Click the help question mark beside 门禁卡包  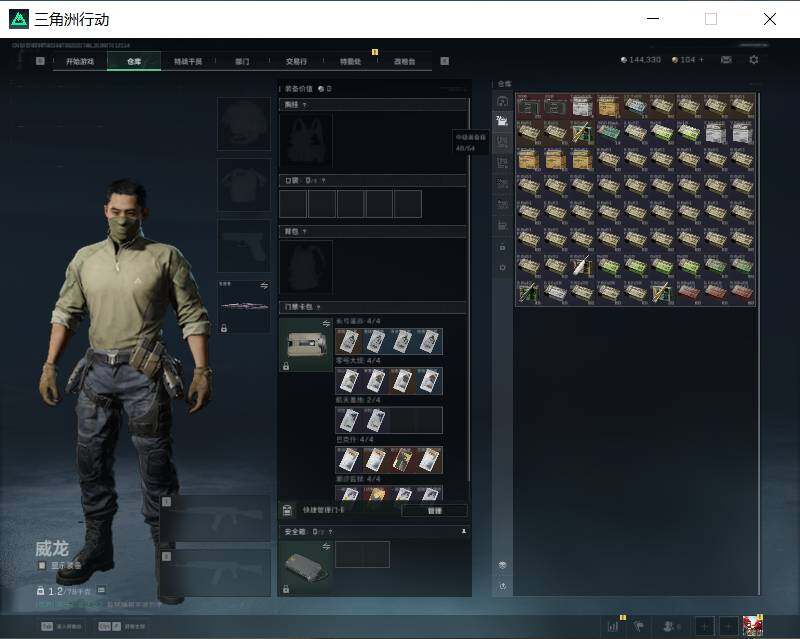(318, 307)
